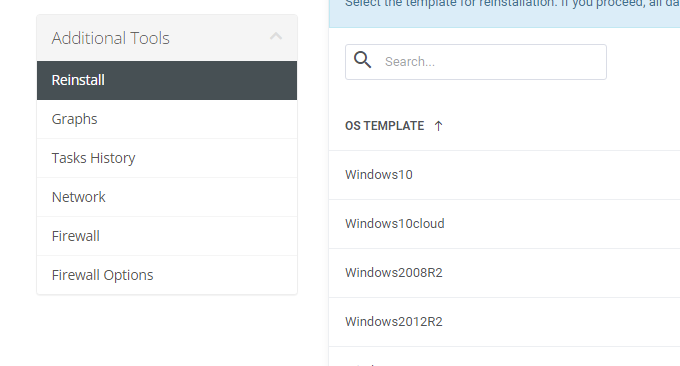Select the Windows10cloud template row

(504, 224)
